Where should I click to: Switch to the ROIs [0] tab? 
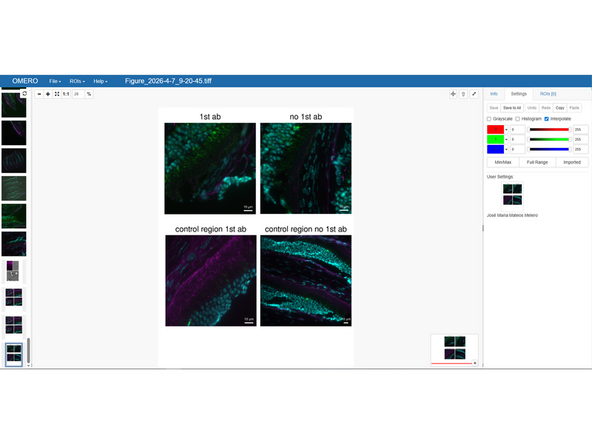(548, 94)
